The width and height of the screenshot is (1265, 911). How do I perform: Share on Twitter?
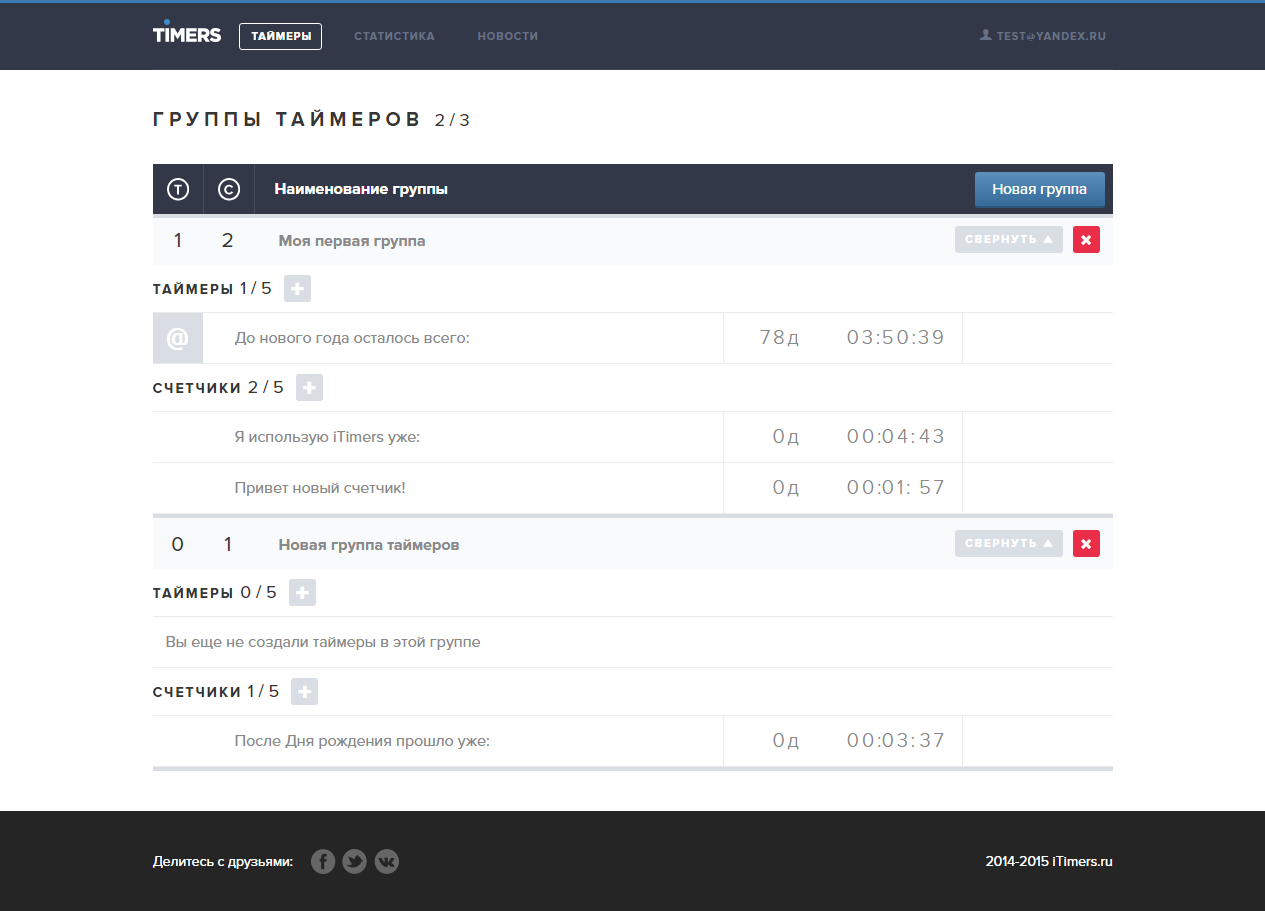(x=354, y=861)
